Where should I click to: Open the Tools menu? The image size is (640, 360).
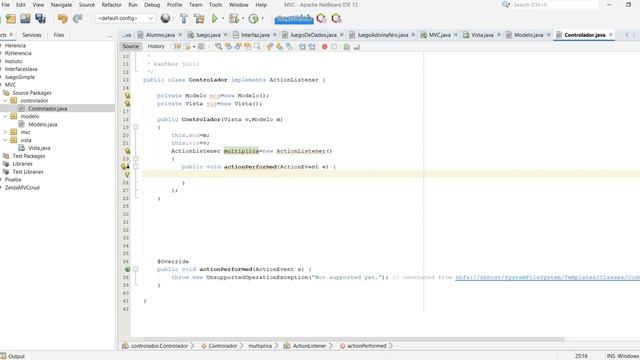click(x=216, y=5)
